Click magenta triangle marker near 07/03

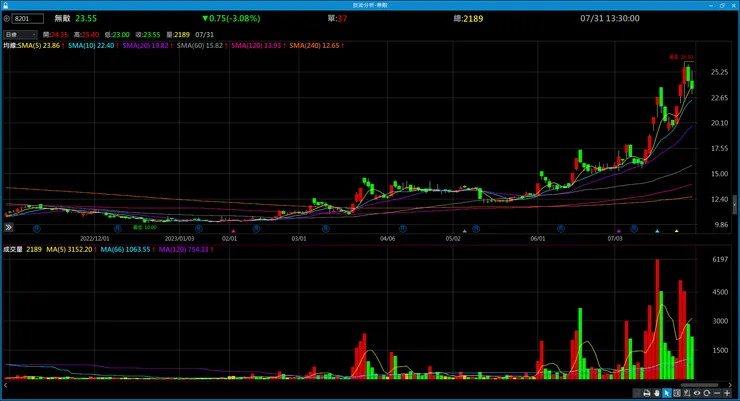(x=619, y=231)
